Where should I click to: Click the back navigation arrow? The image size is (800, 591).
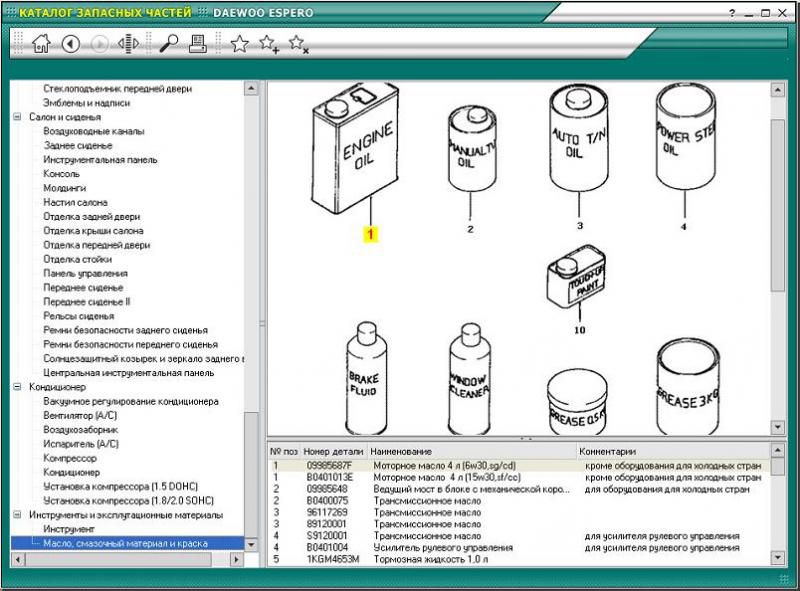[70, 43]
